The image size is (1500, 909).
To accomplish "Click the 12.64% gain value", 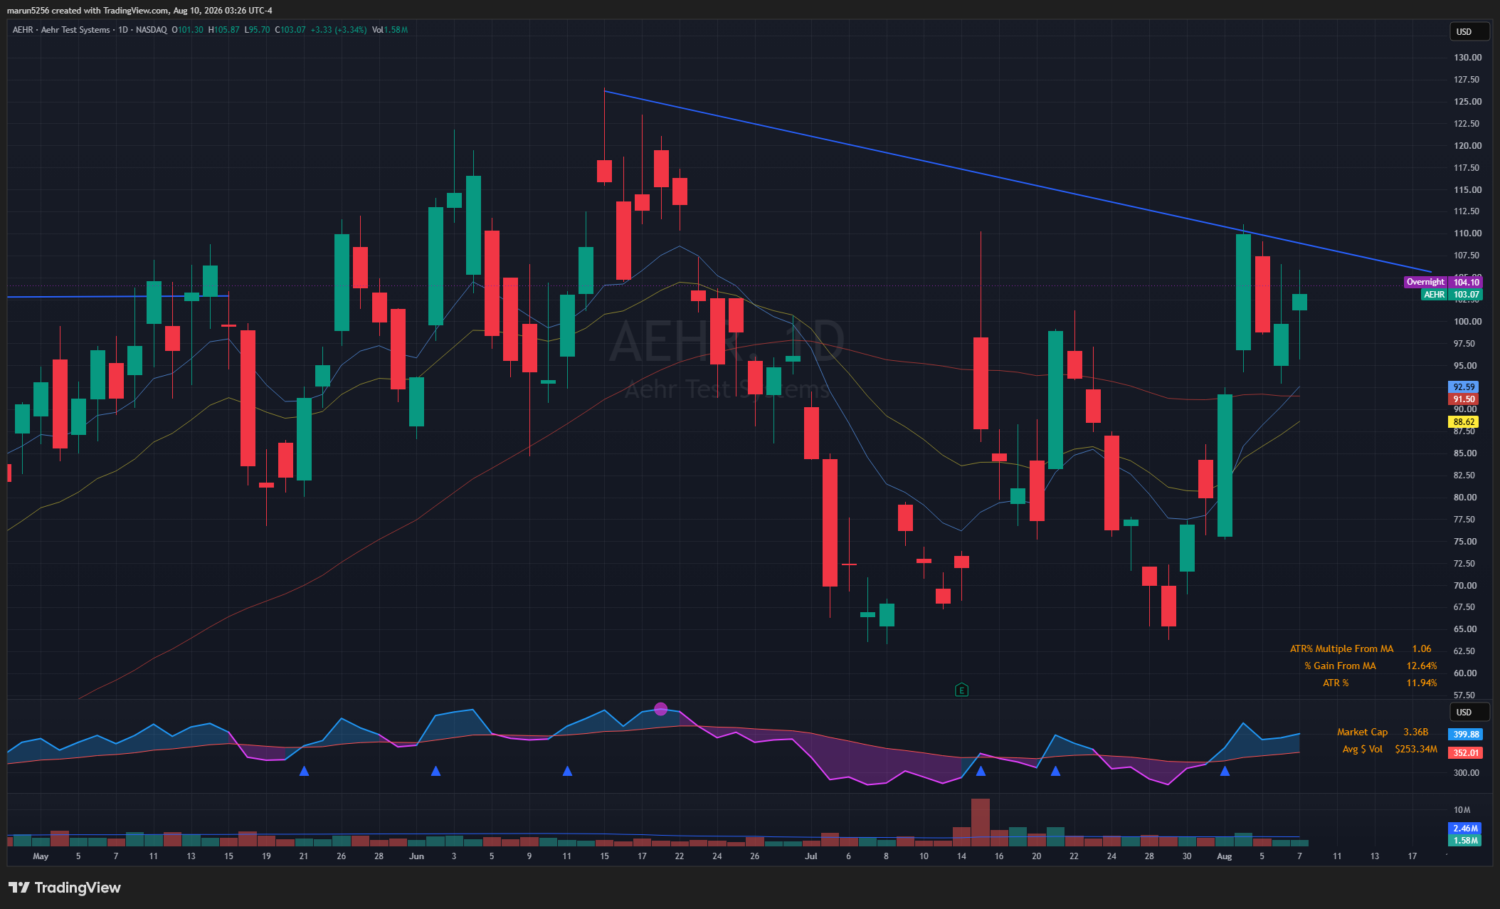I will [1421, 666].
